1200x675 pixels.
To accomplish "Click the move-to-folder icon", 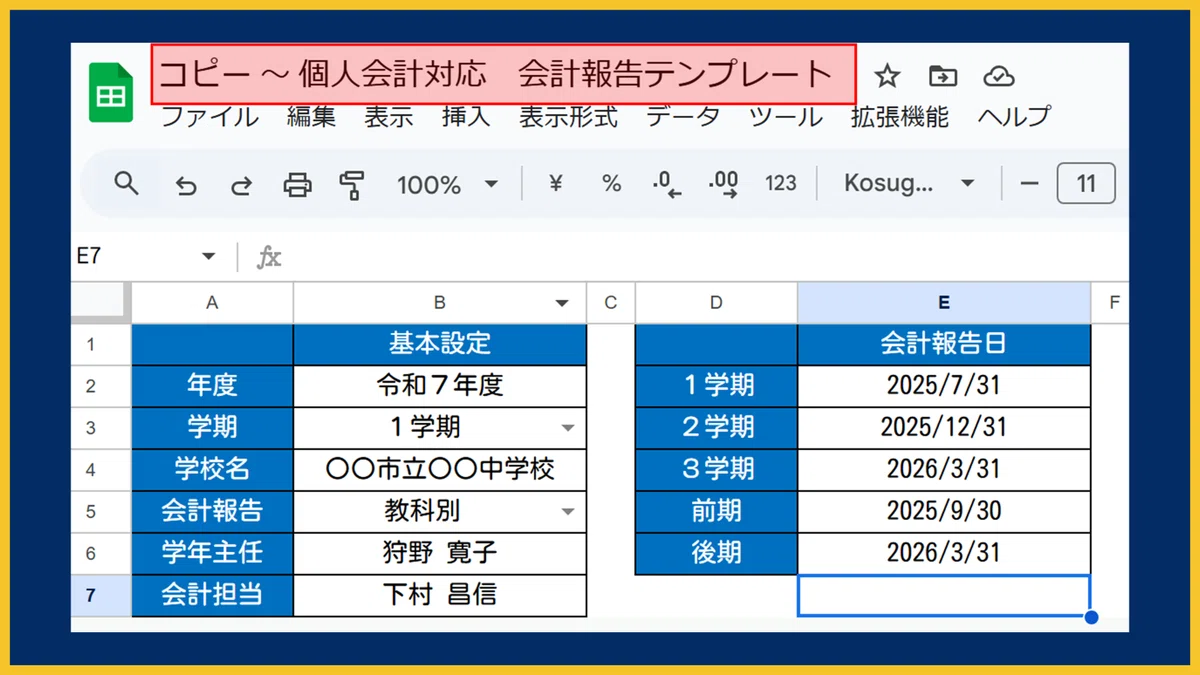I will click(x=943, y=76).
